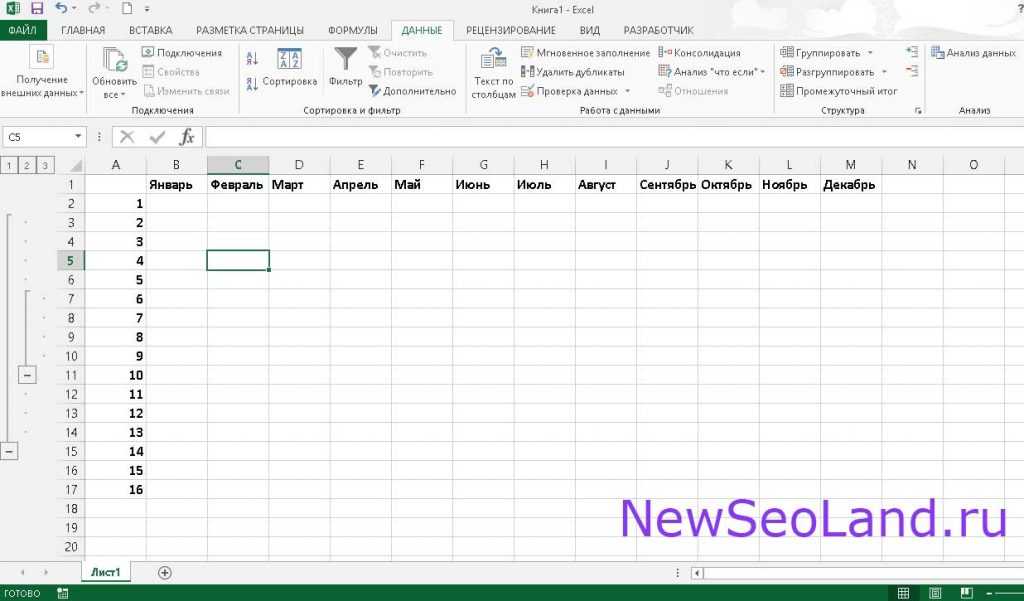
Task: Click the show detail icon in Структура group
Action: tap(912, 52)
